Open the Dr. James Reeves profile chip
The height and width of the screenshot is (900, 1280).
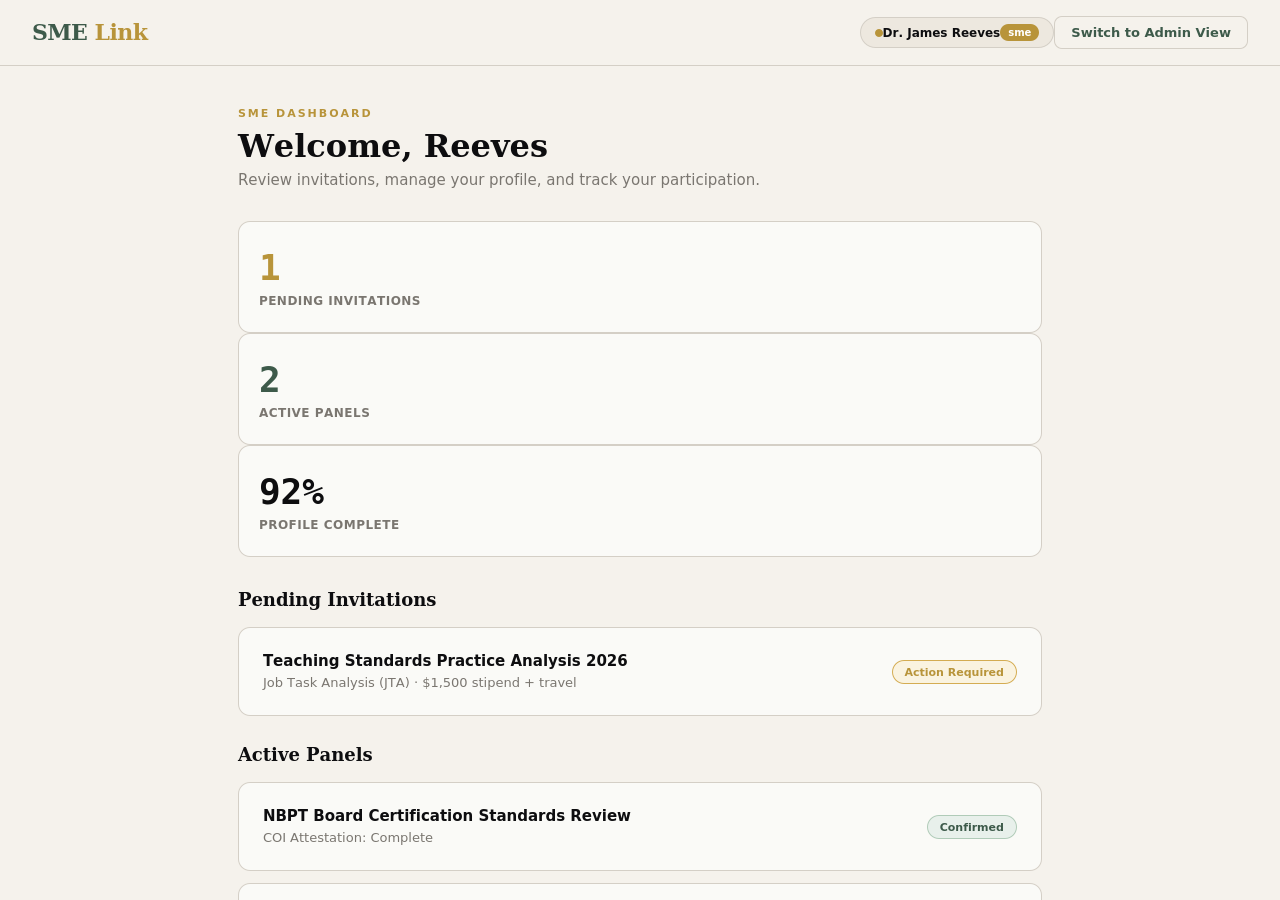point(940,31)
